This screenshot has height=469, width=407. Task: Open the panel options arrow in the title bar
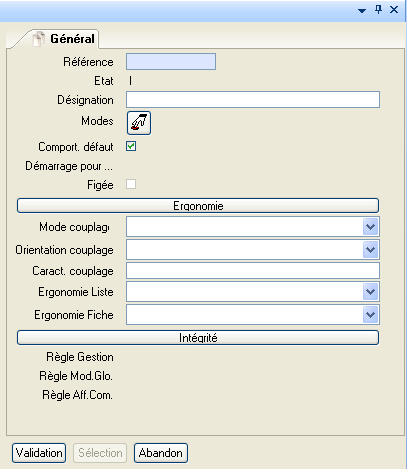click(362, 11)
